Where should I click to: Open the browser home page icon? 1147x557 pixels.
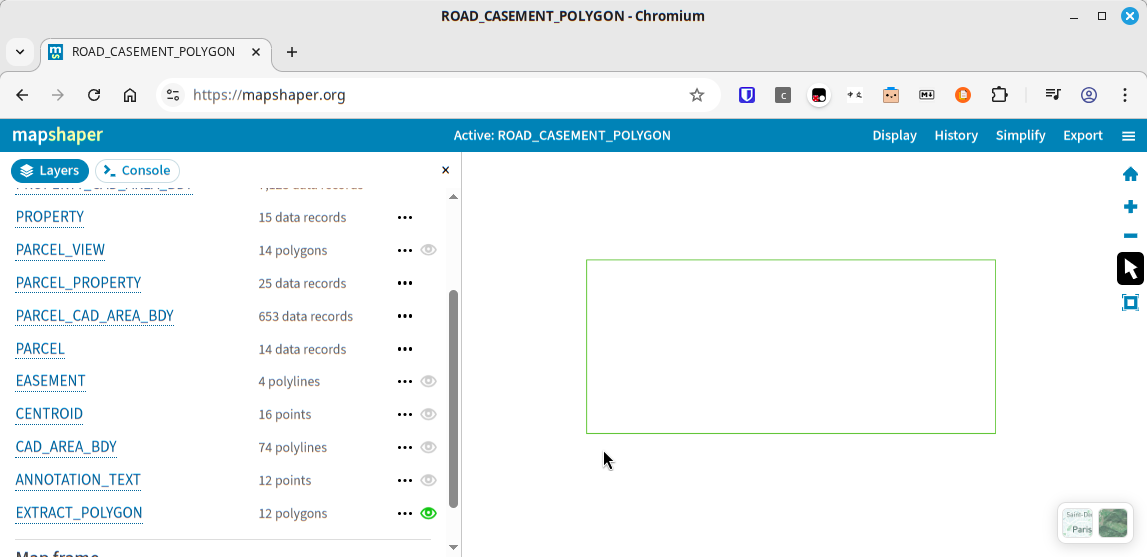(x=130, y=95)
